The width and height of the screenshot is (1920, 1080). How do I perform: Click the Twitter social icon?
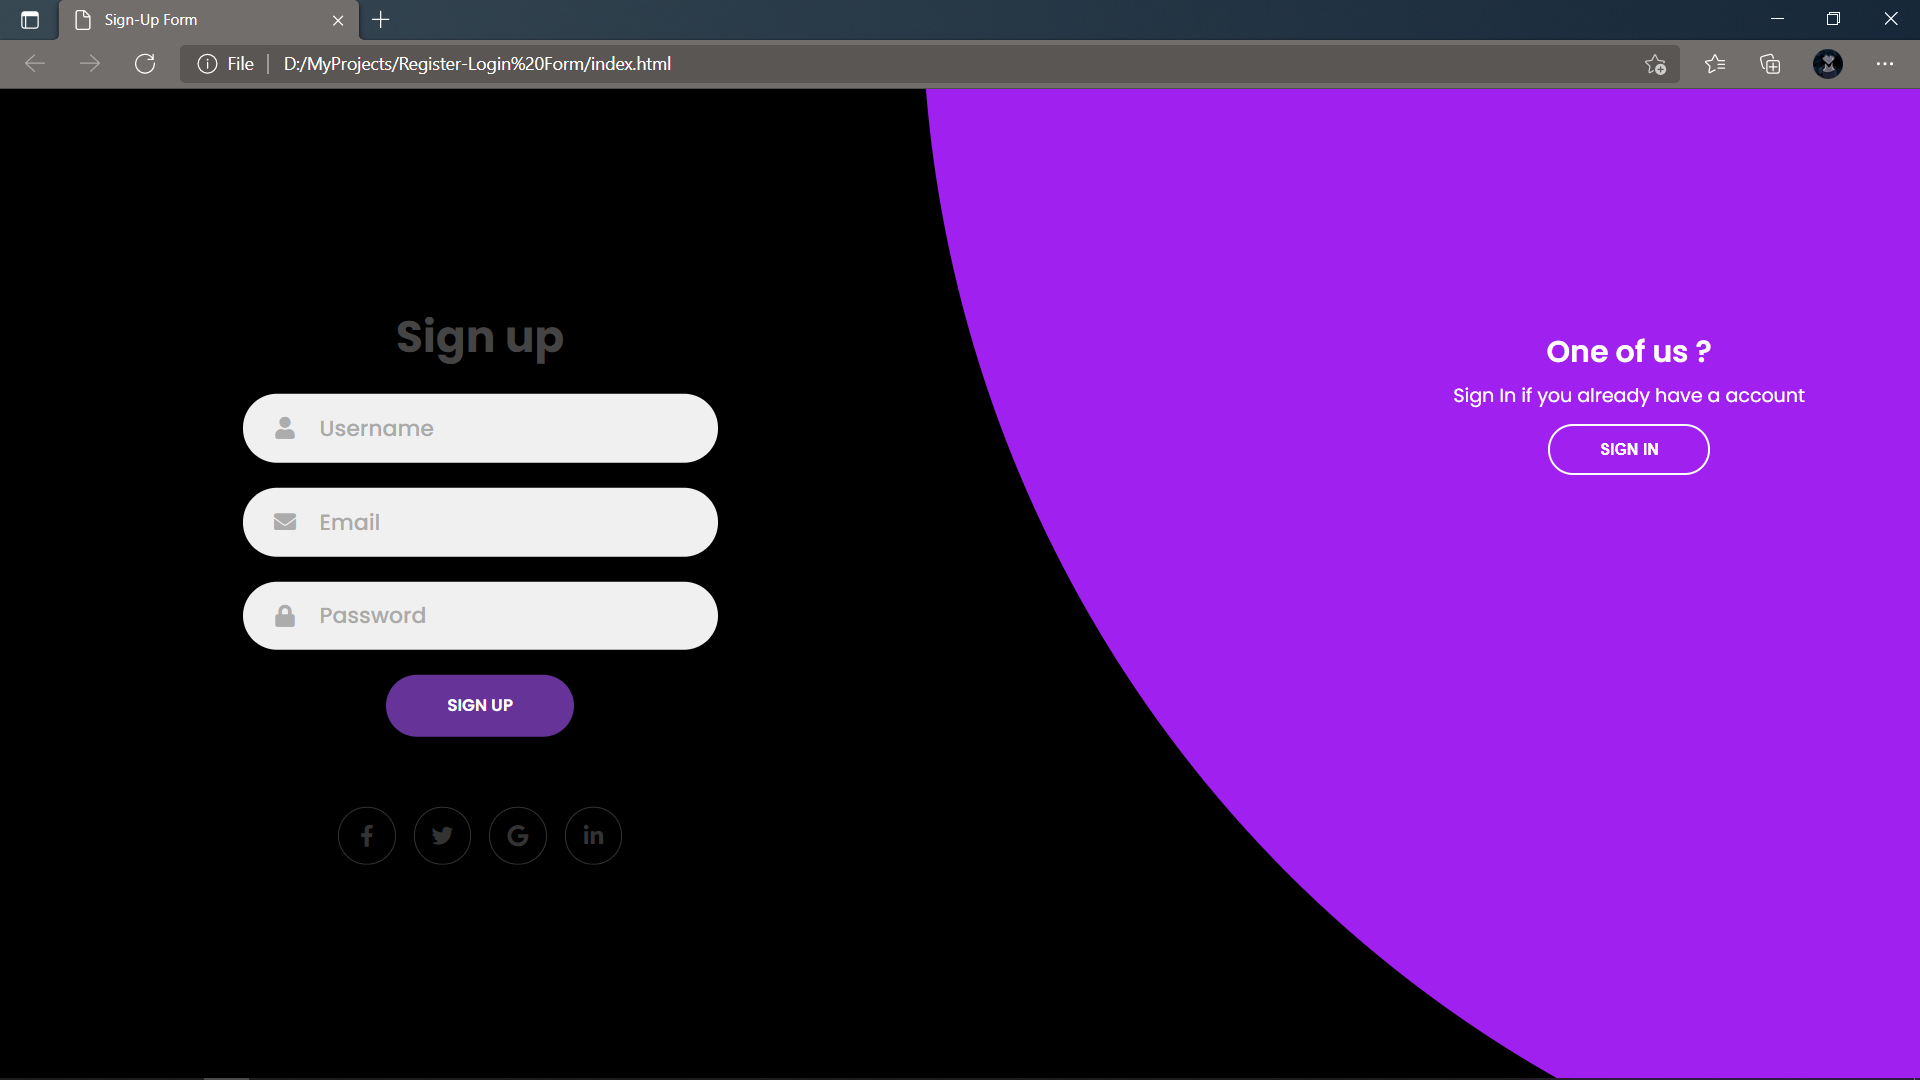pos(442,836)
